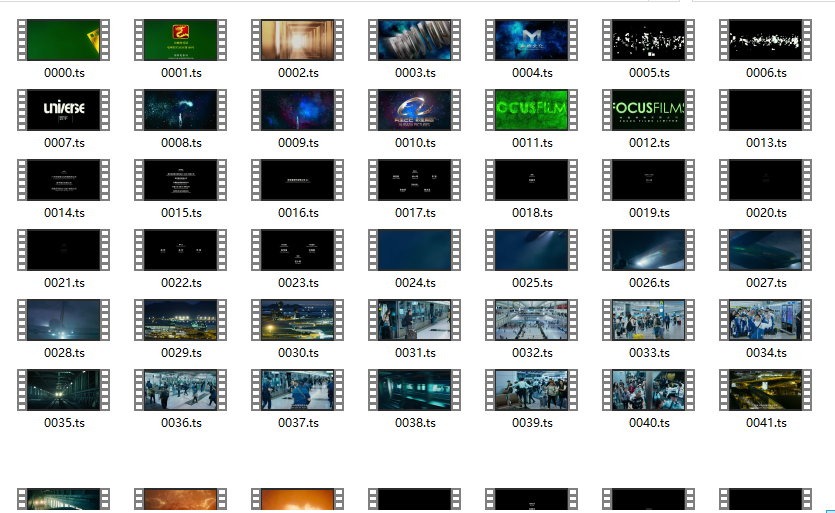
Task: Click the file name 0038.ts
Action: click(415, 423)
